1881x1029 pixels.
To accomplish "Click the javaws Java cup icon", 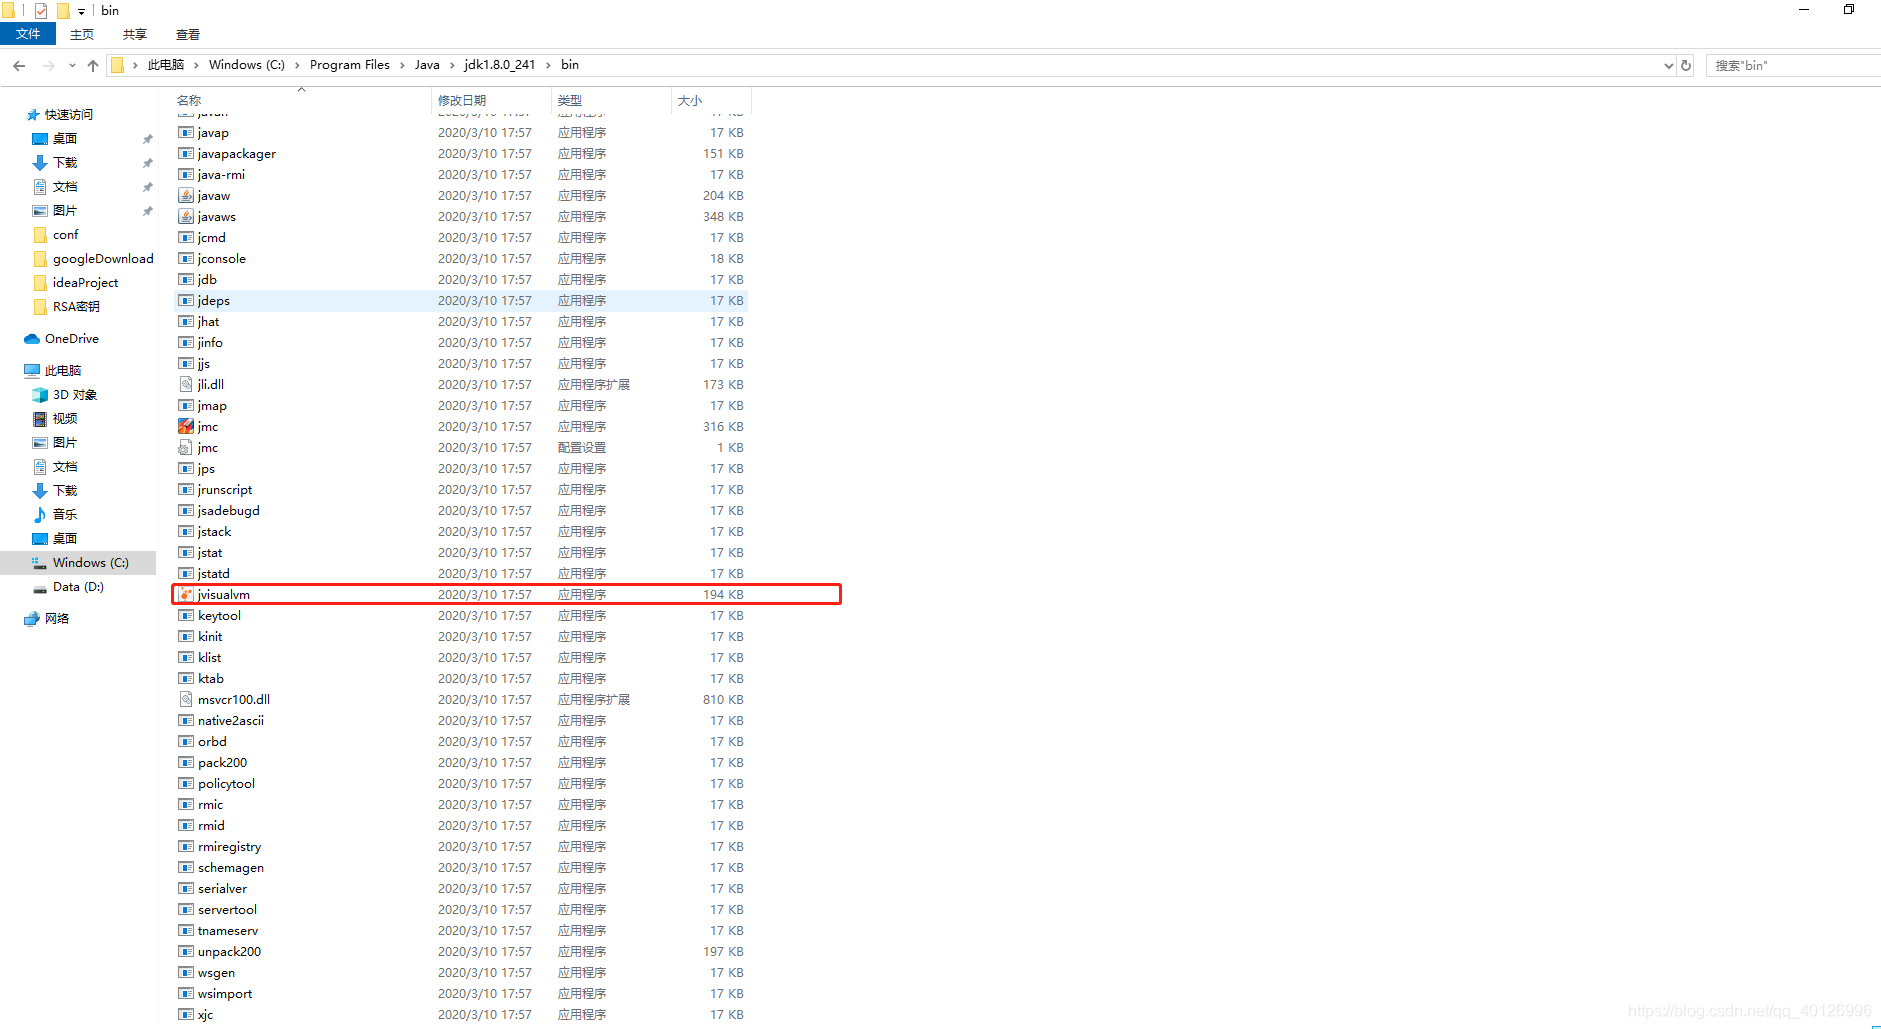I will 186,216.
